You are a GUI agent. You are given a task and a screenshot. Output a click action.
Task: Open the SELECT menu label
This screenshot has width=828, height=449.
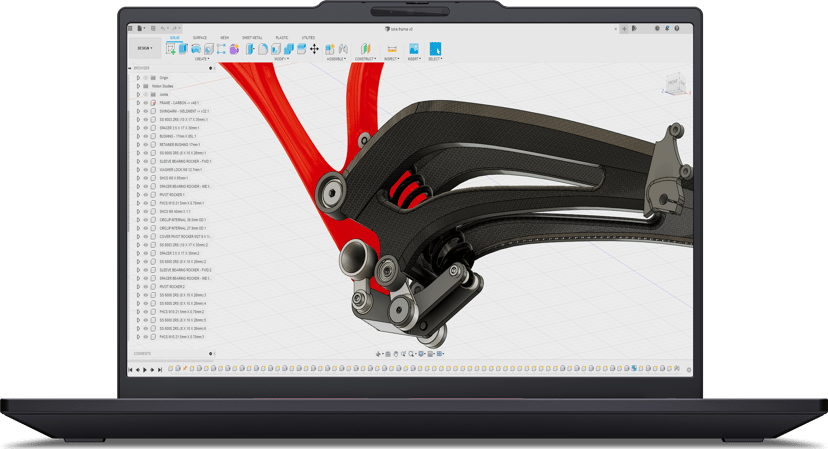(435, 59)
